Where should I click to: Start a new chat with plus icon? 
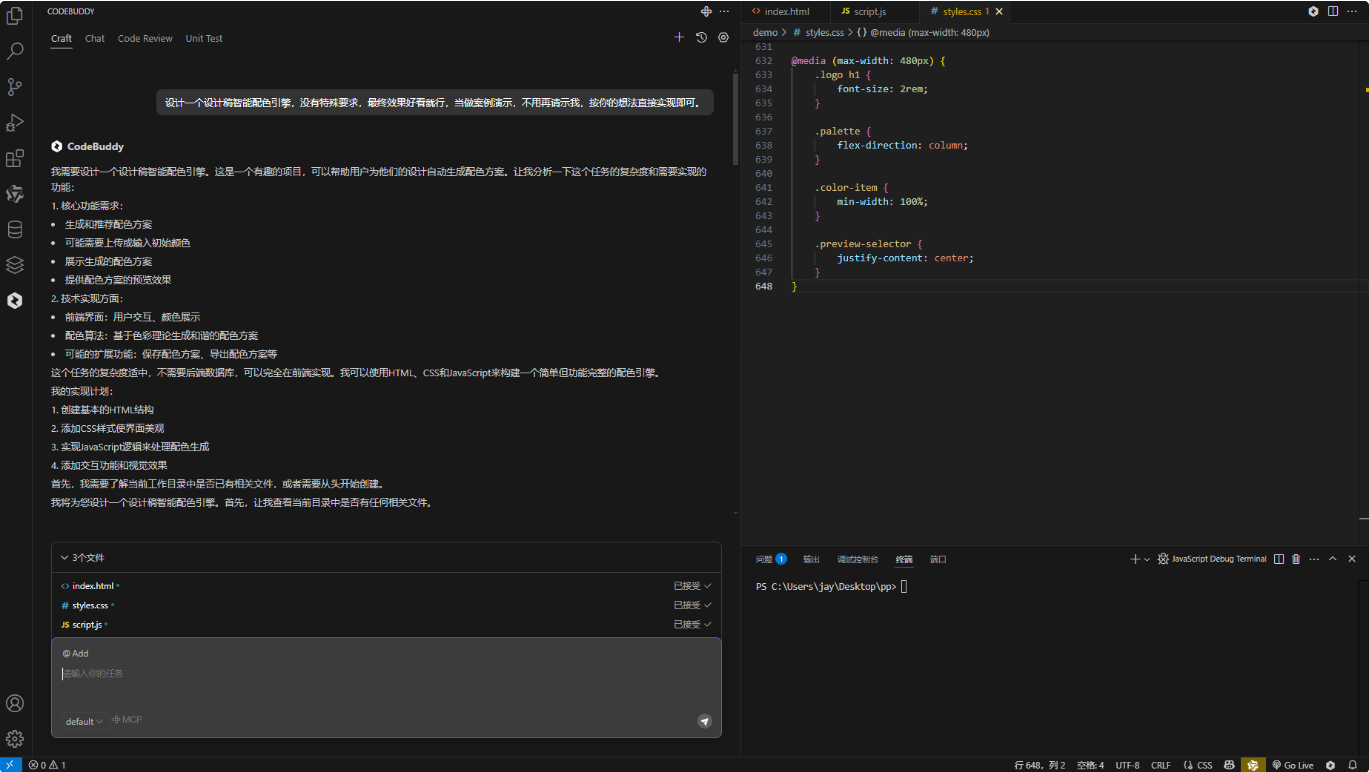coord(679,38)
